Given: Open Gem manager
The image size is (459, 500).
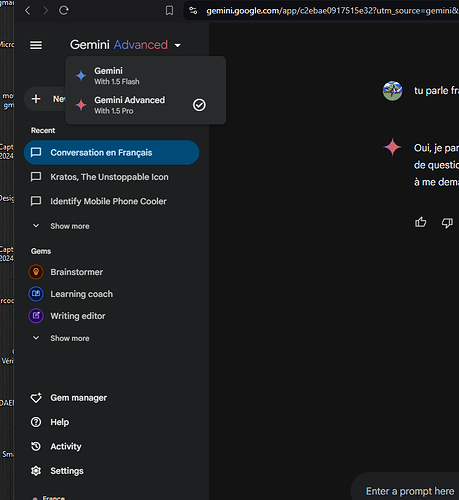Looking at the screenshot, I should [79, 398].
